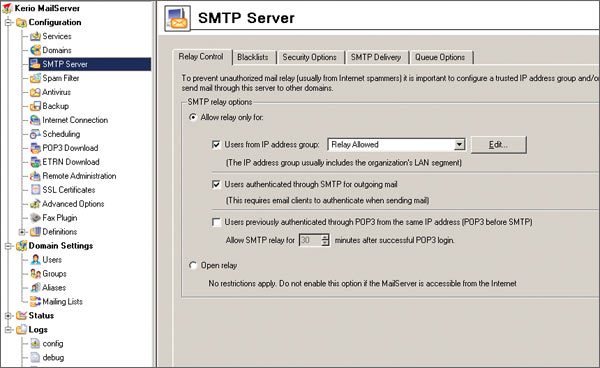600x368 pixels.
Task: Select the debug log entry
Action: (53, 357)
